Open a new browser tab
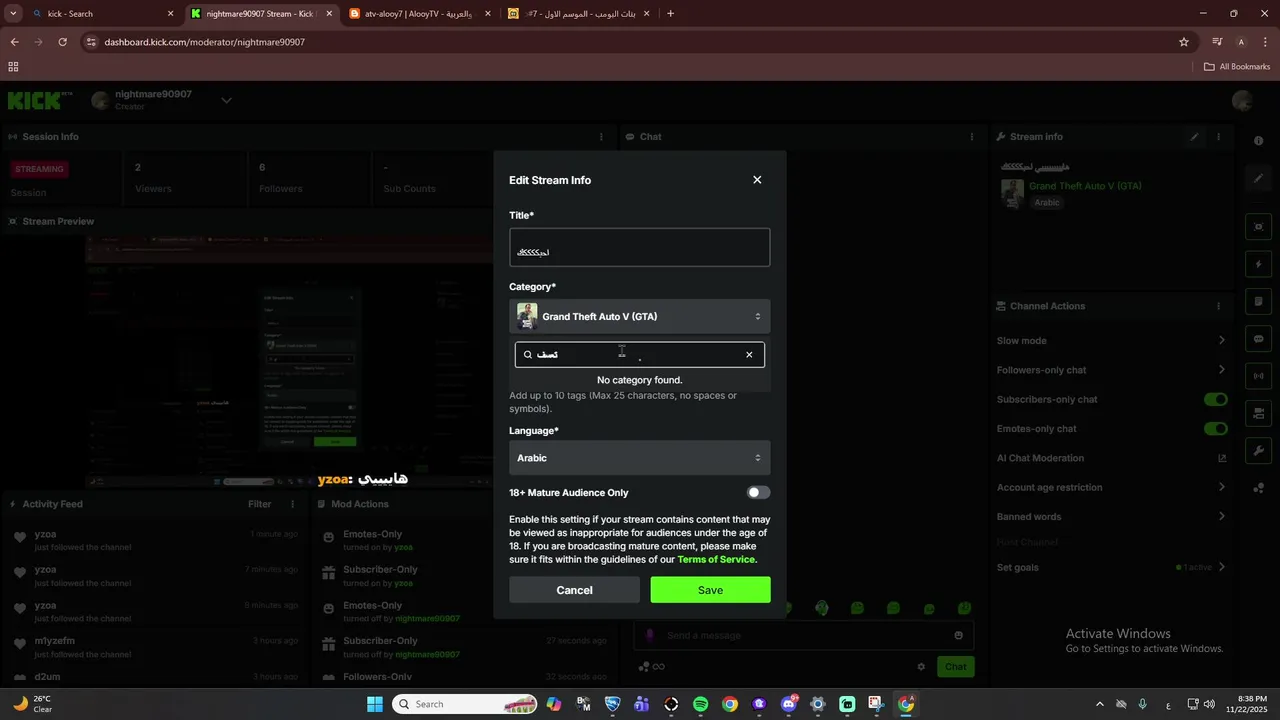The width and height of the screenshot is (1280, 720). tap(670, 14)
